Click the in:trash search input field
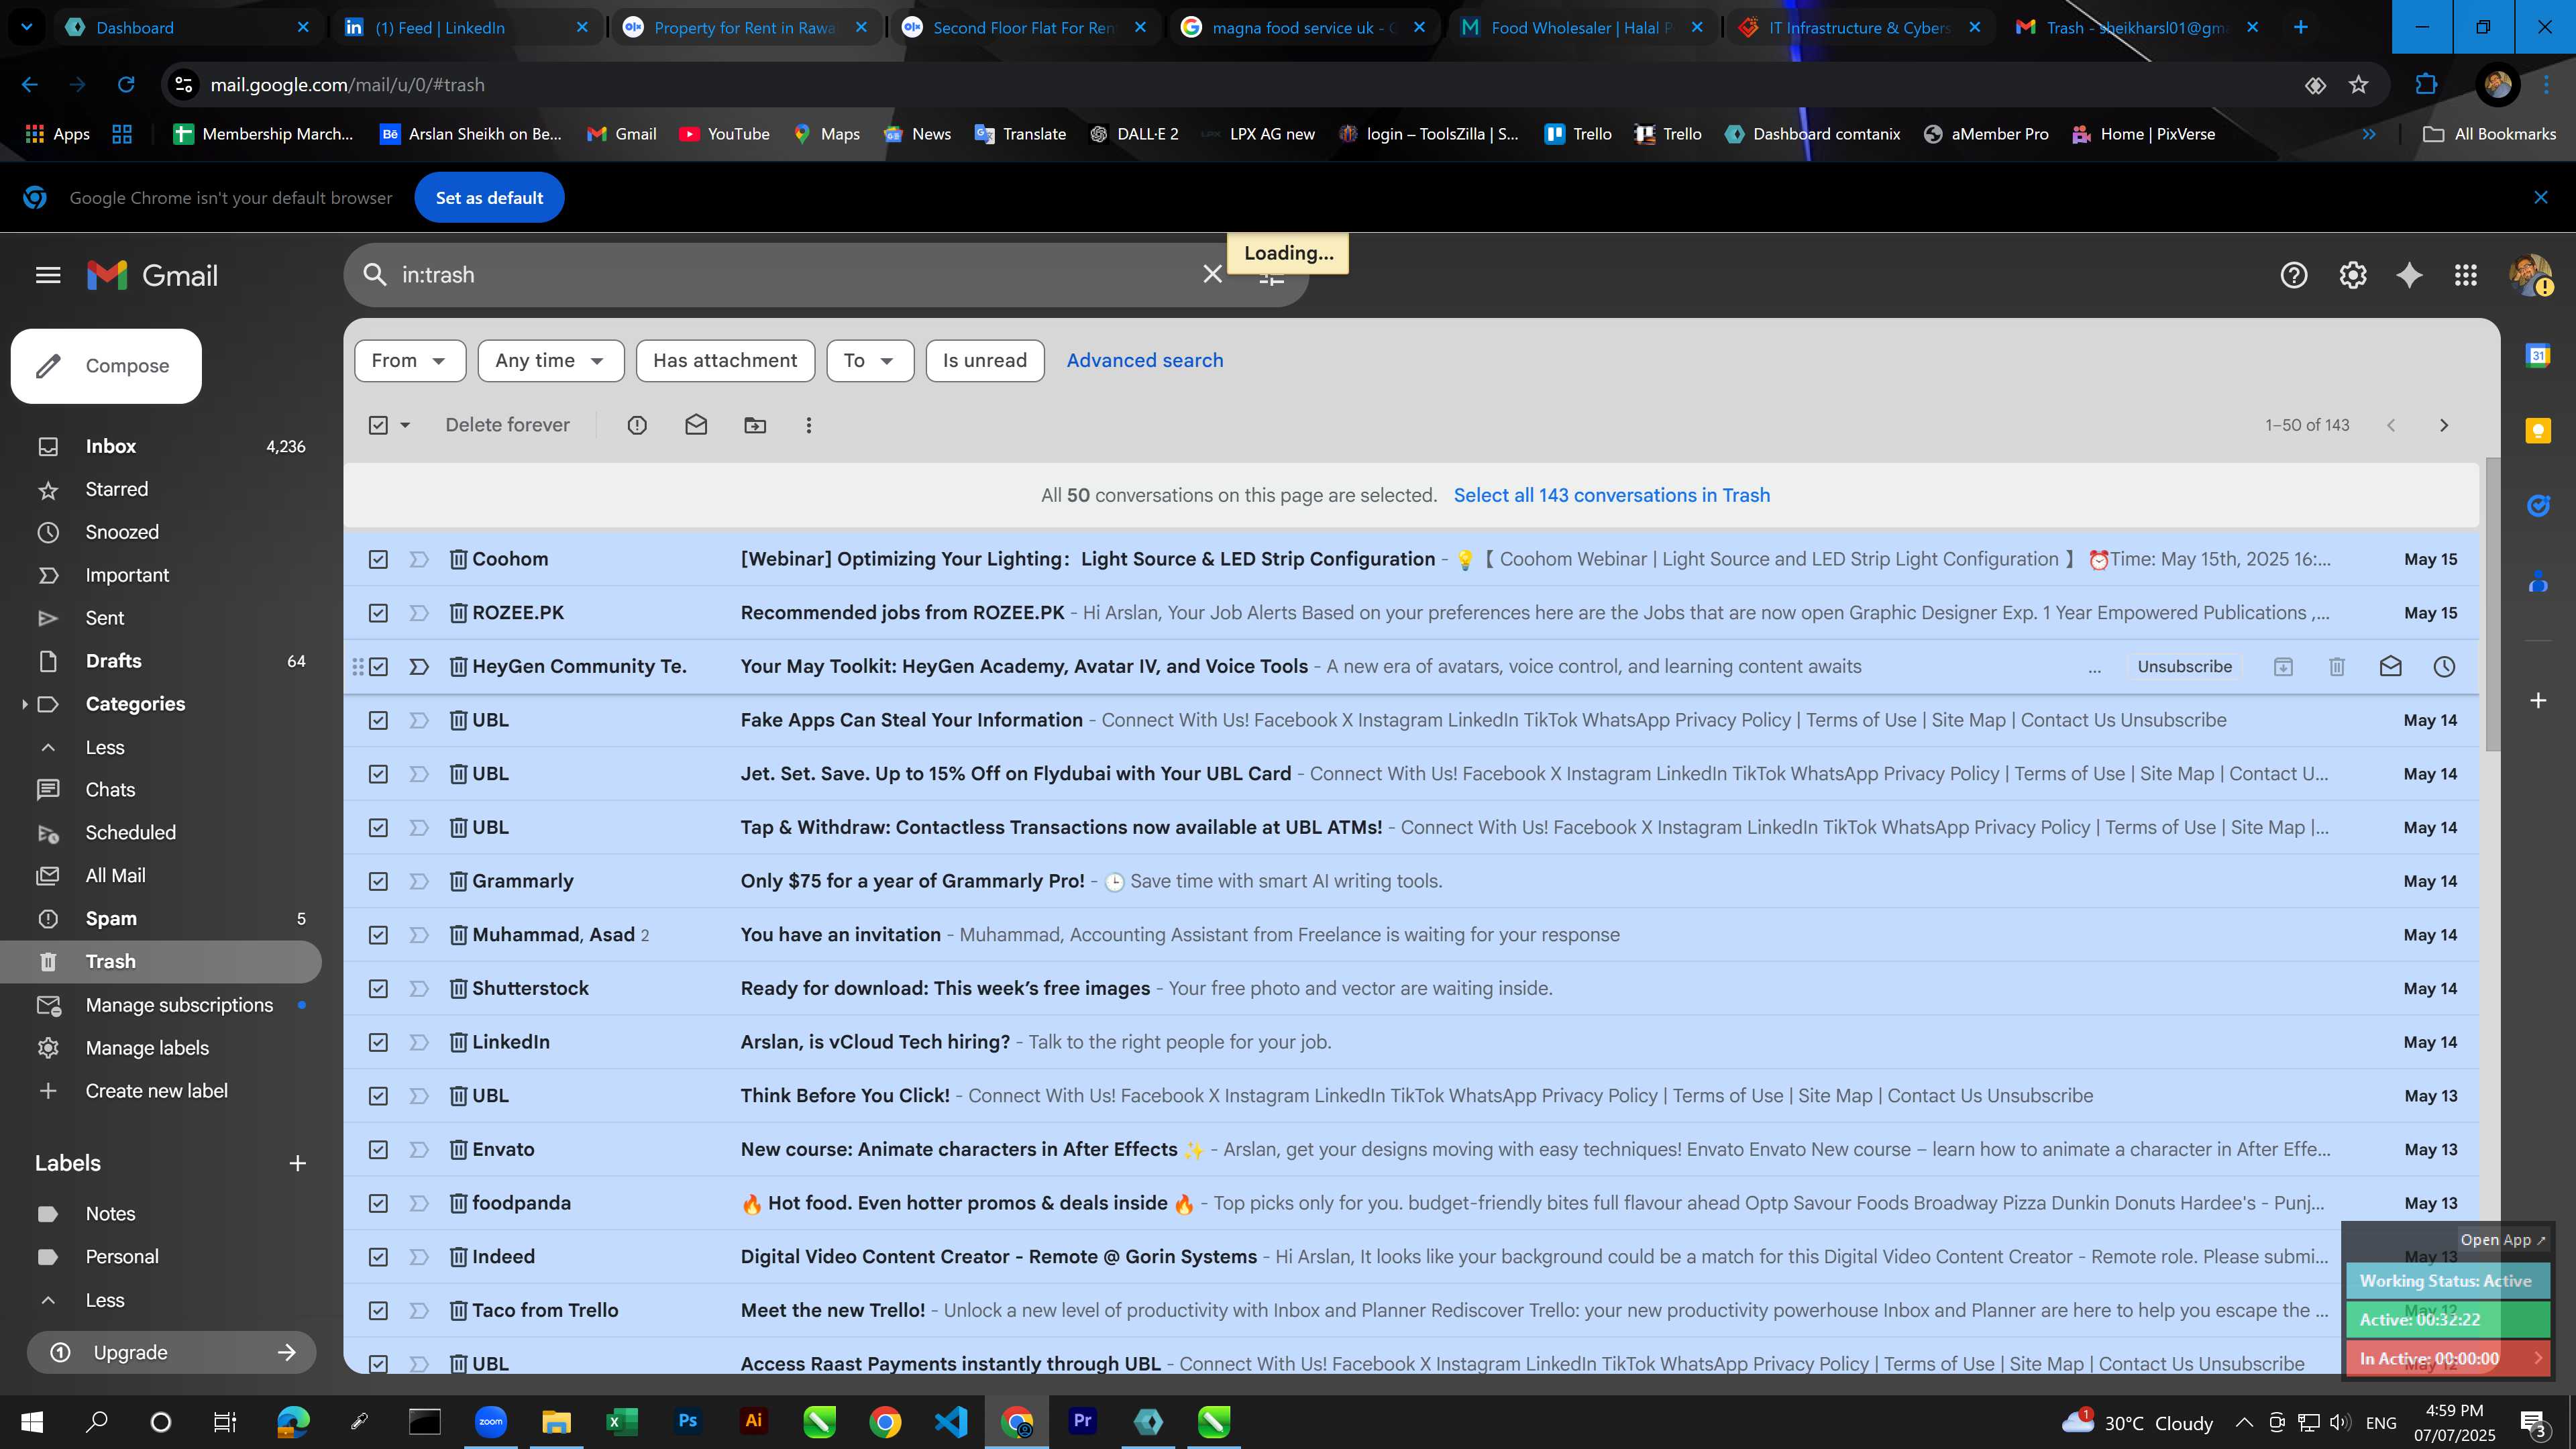The width and height of the screenshot is (2576, 1449). [x=790, y=274]
